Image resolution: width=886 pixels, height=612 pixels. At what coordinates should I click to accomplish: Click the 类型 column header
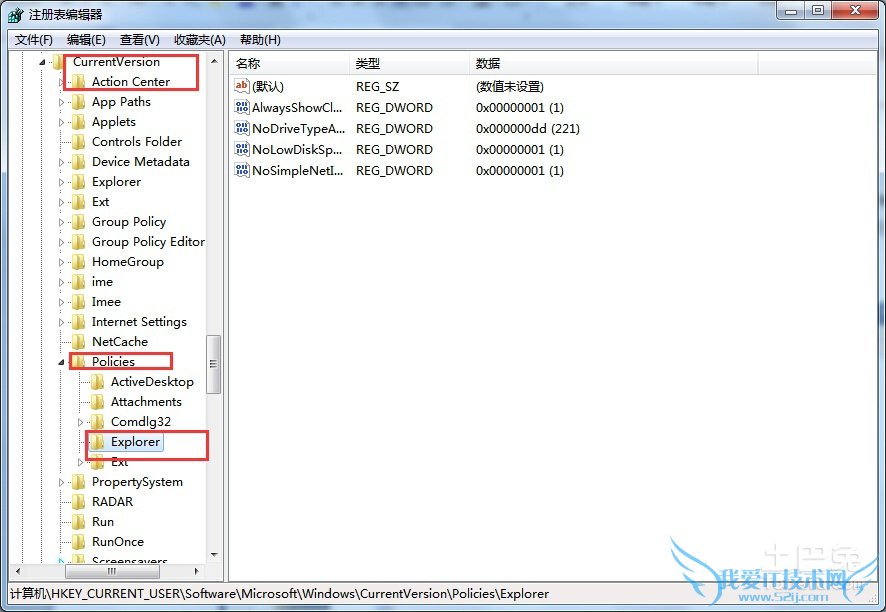(x=410, y=63)
